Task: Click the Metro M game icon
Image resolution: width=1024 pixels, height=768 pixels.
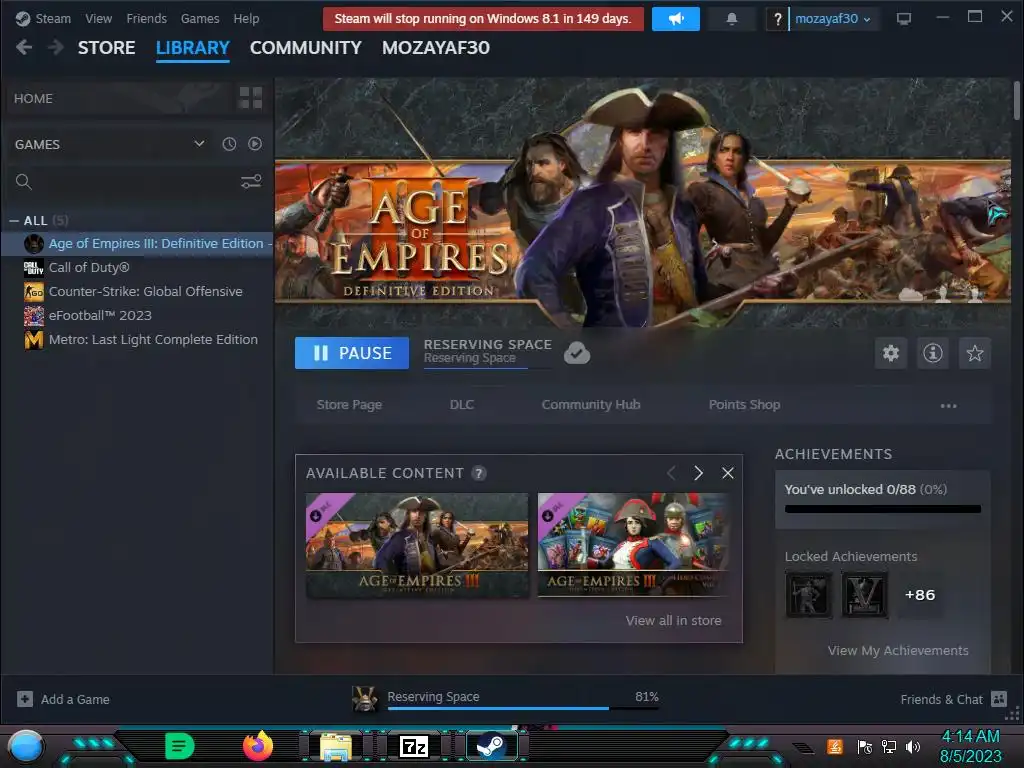Action: point(33,340)
